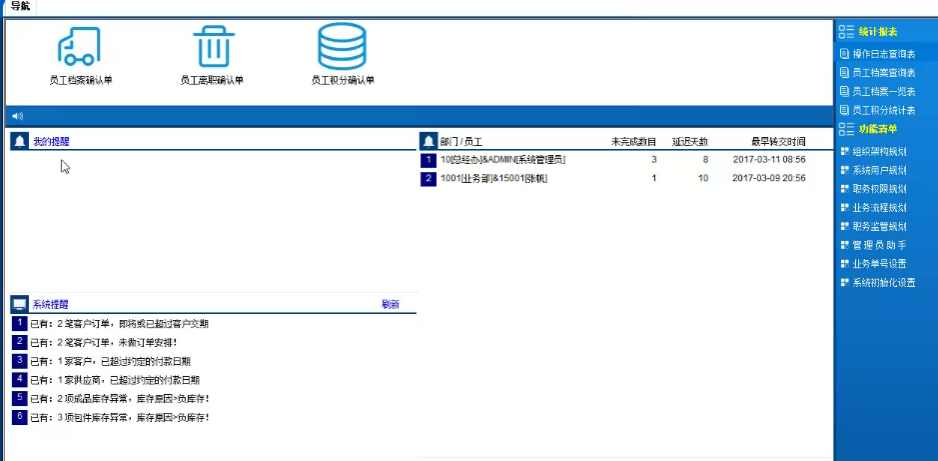The image size is (938, 461).
Task: Open 员工档案确认单 truck icon
Action: pyautogui.click(x=80, y=47)
